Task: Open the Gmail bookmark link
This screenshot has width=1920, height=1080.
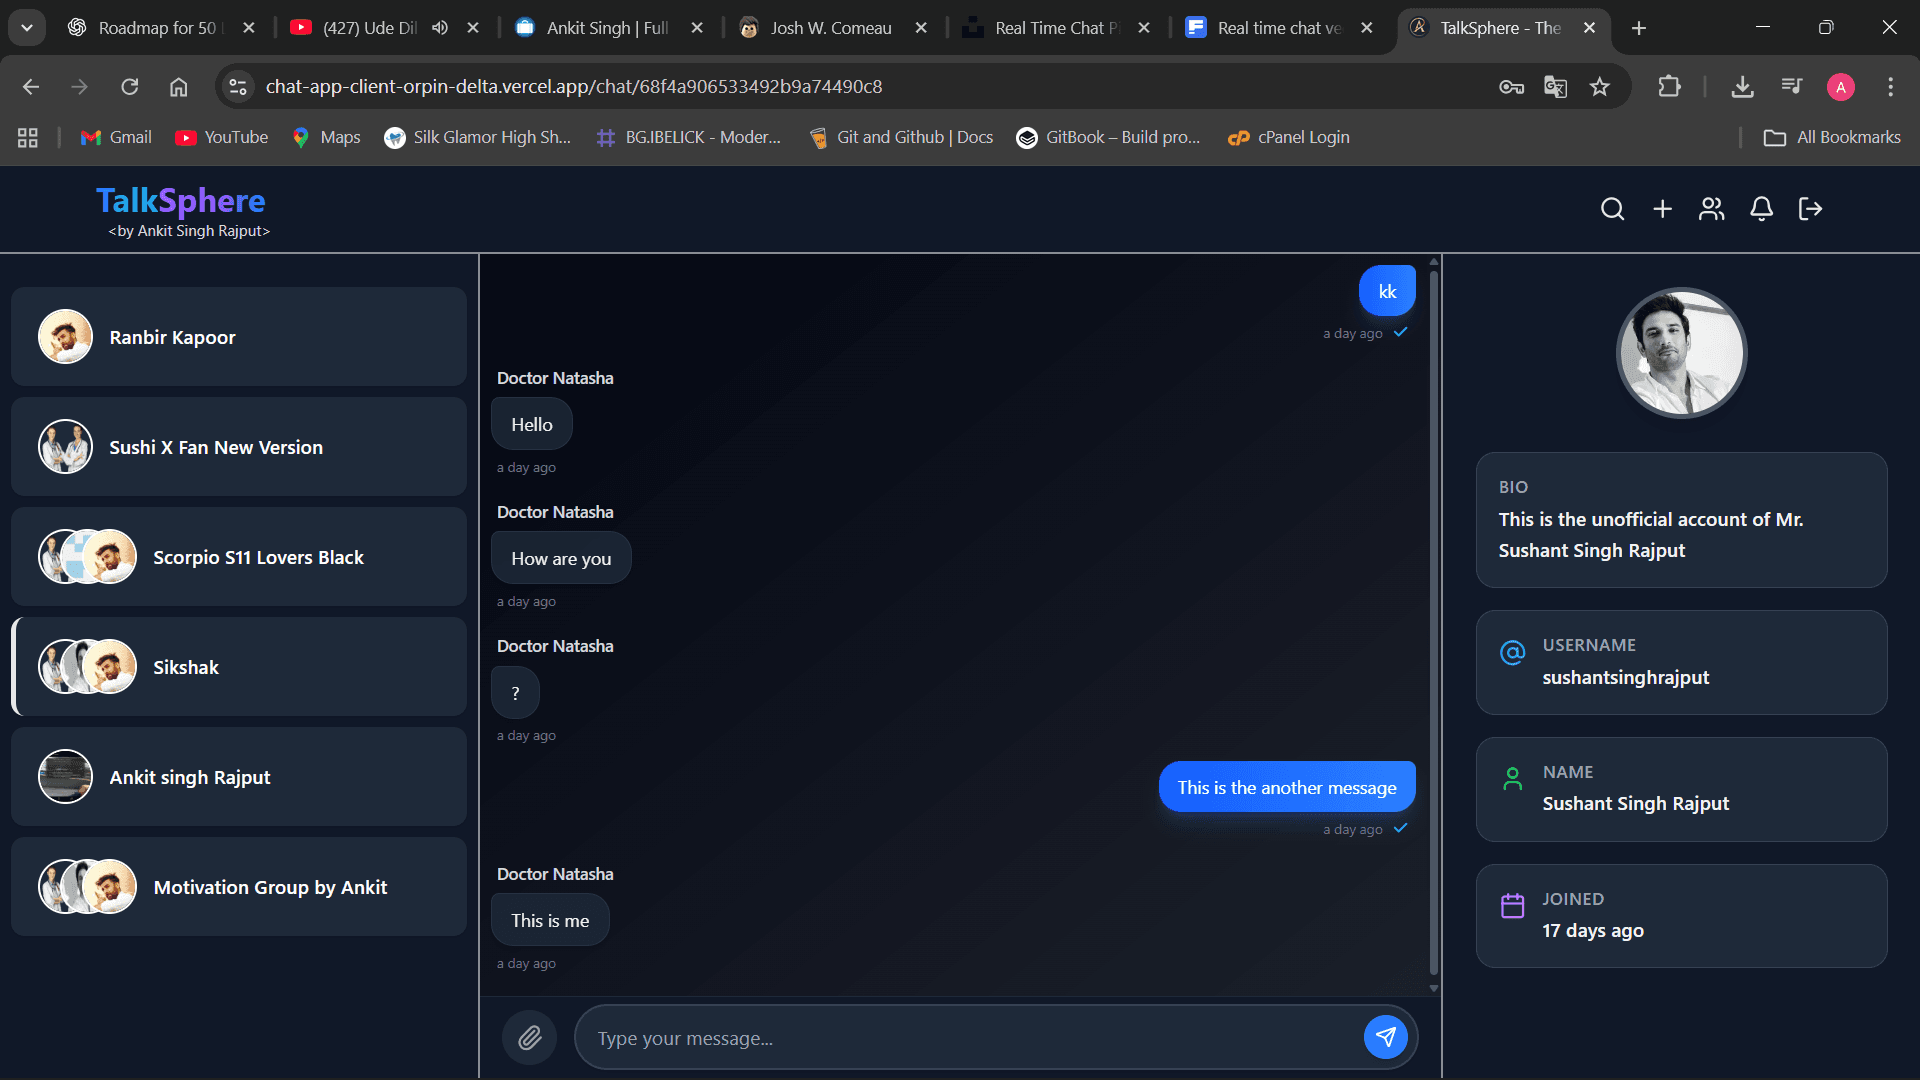Action: click(115, 137)
